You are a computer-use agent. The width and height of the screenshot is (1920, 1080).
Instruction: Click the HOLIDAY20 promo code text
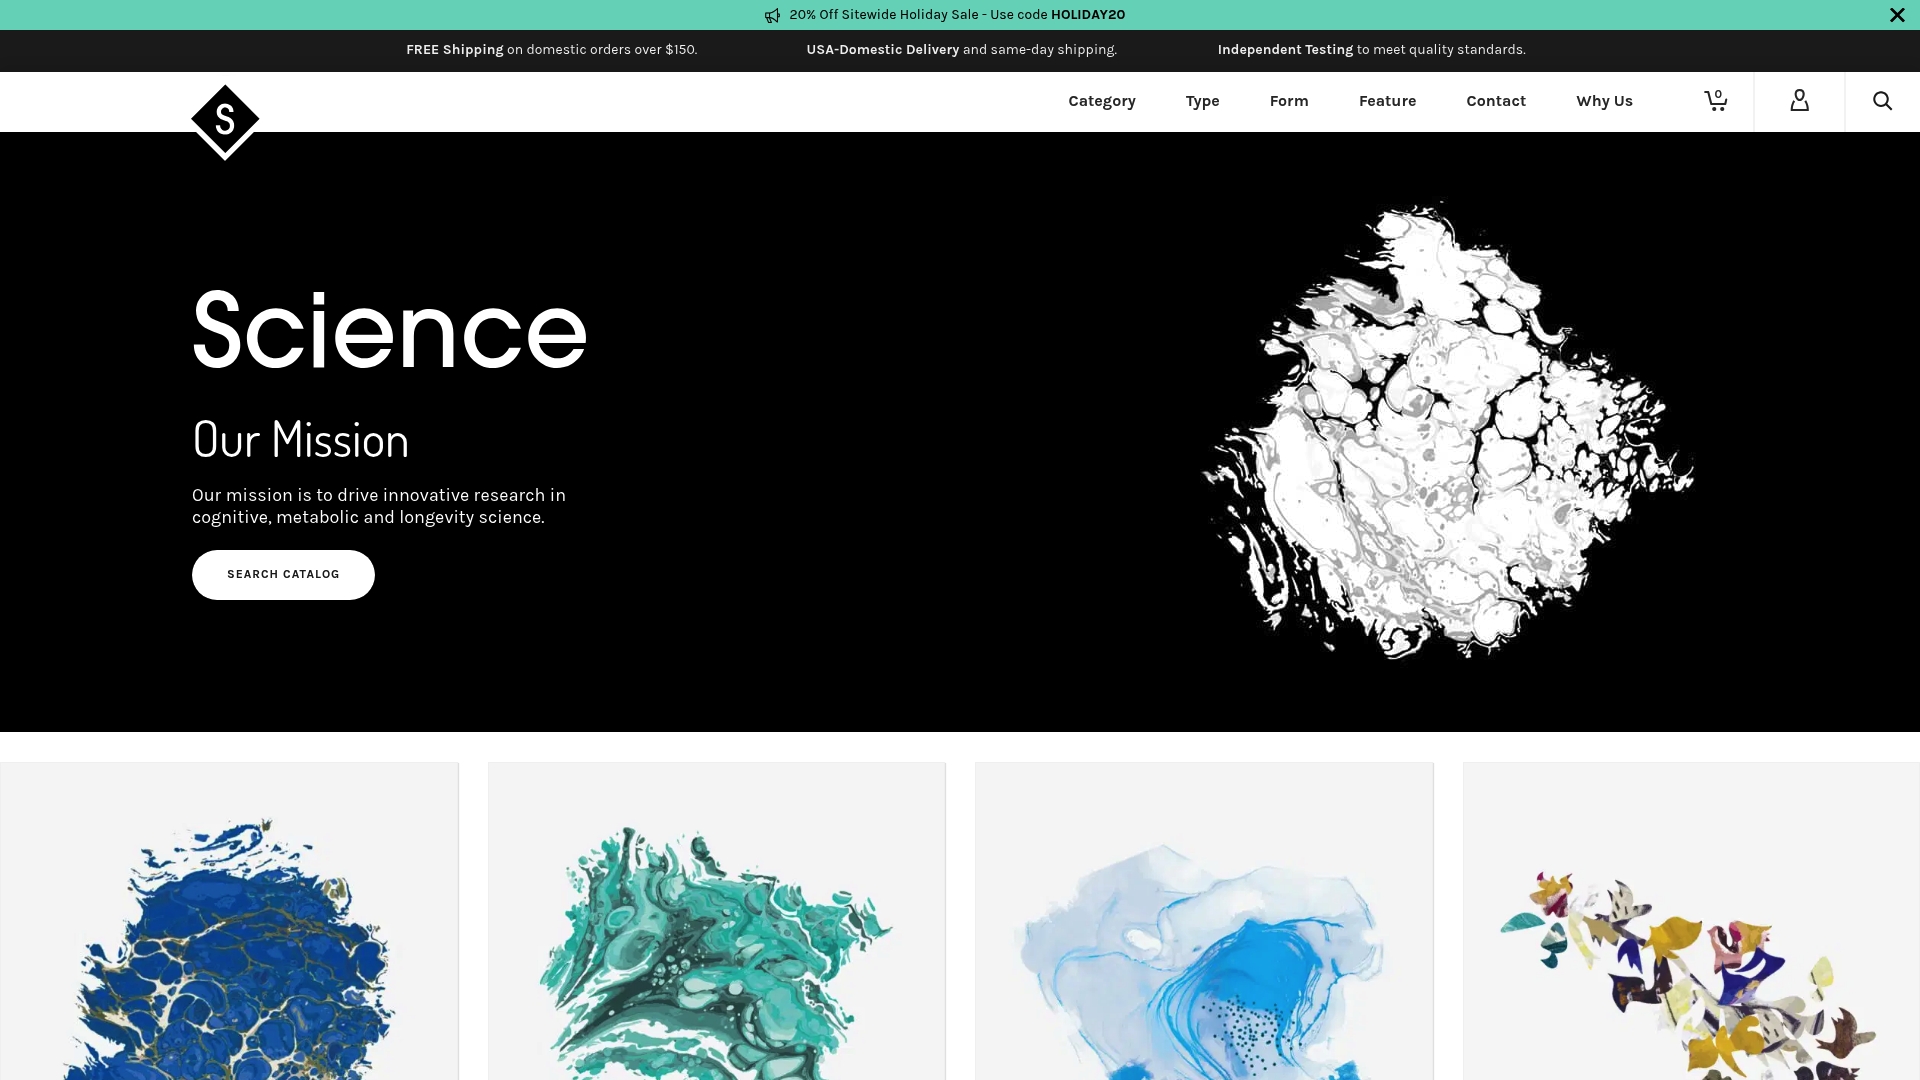1088,15
